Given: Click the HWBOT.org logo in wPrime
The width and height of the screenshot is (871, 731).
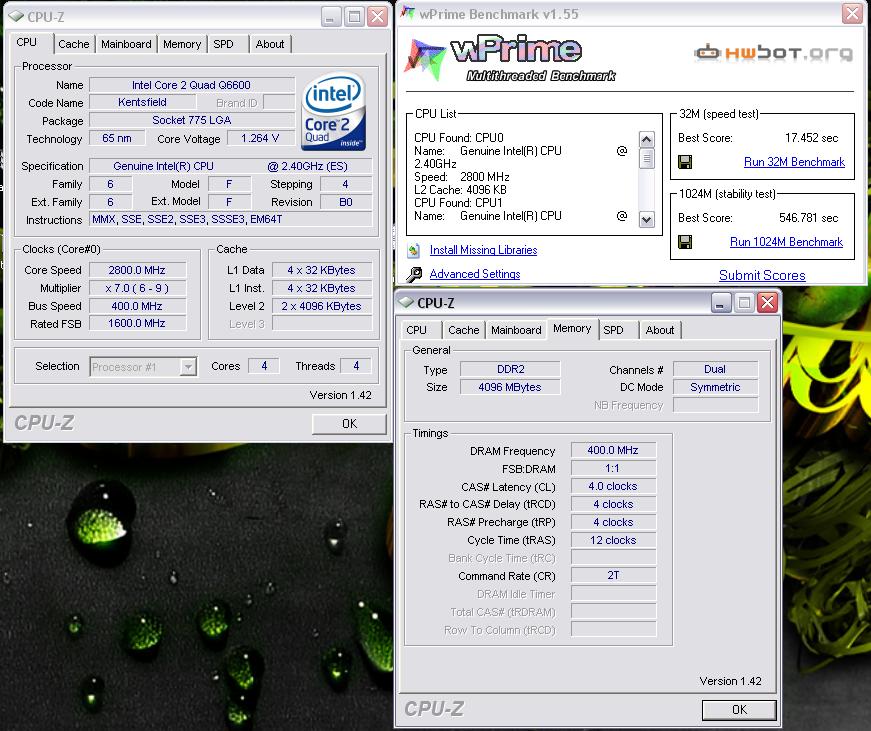Looking at the screenshot, I should (x=773, y=53).
